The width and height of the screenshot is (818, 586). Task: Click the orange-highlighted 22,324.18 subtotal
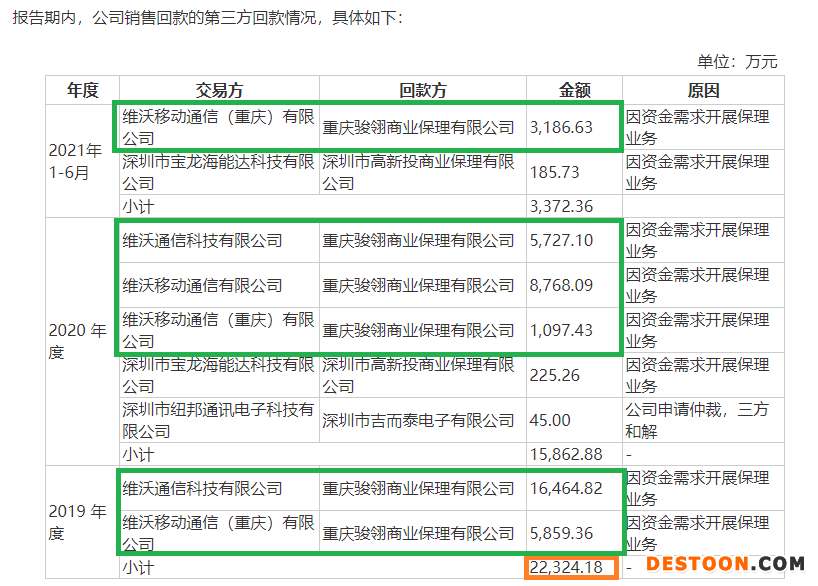click(x=566, y=567)
